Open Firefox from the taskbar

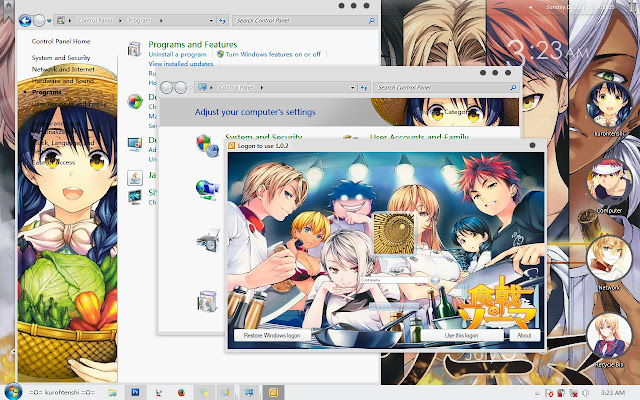[x=181, y=393]
